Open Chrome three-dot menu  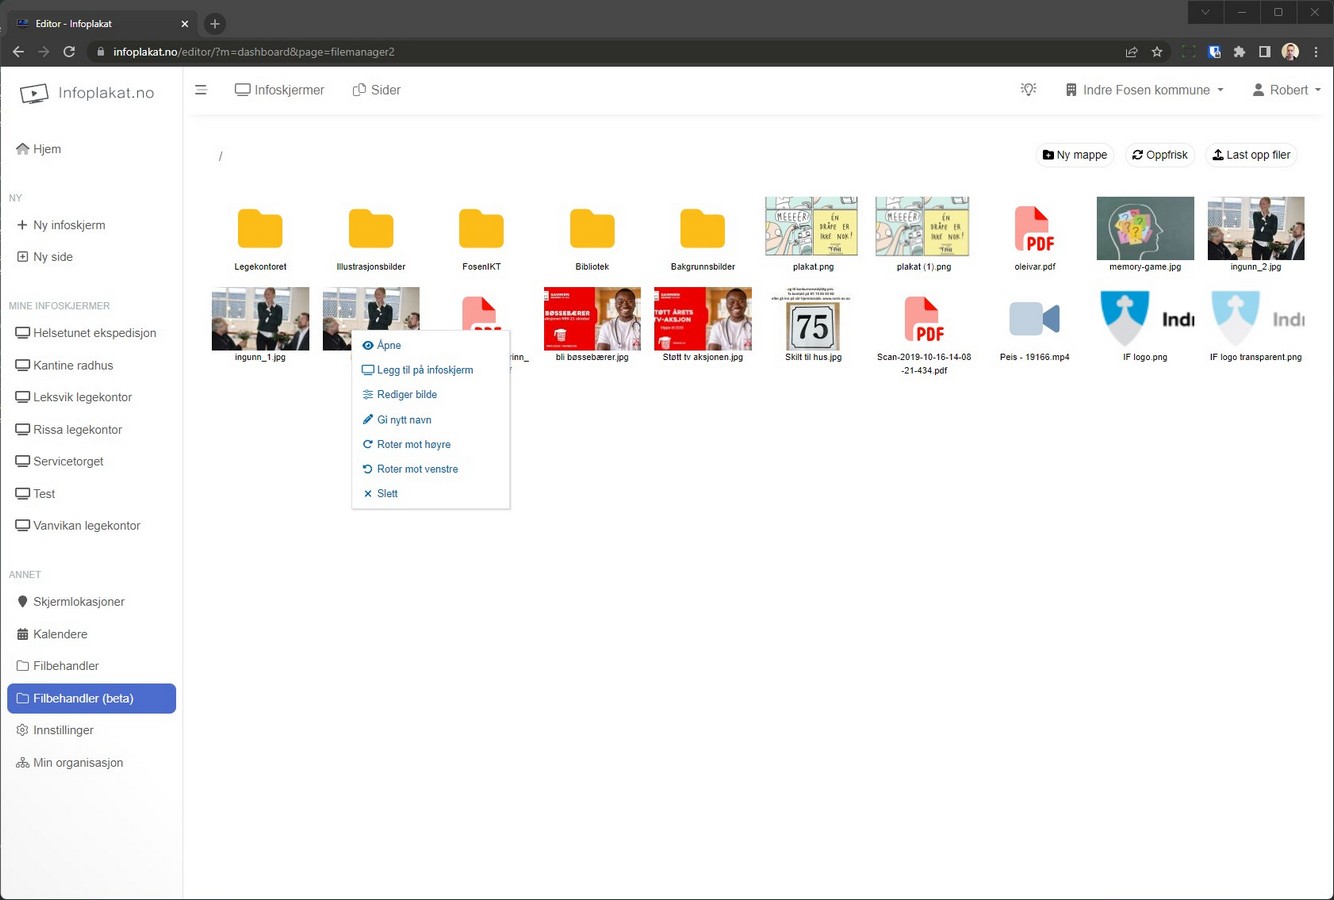(x=1317, y=52)
